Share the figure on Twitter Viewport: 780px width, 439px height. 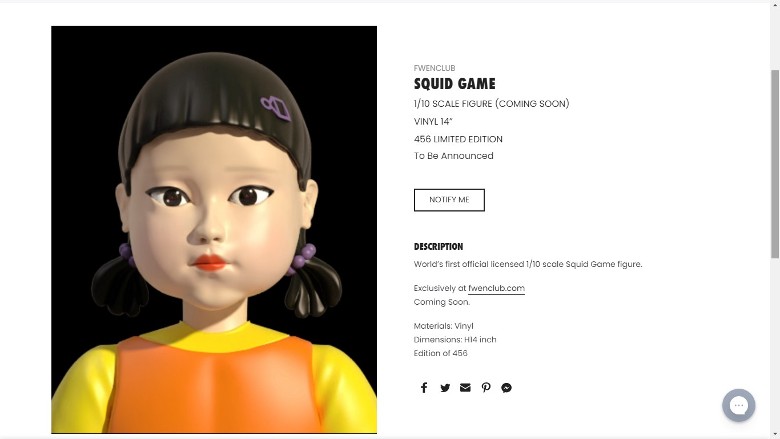coord(445,388)
